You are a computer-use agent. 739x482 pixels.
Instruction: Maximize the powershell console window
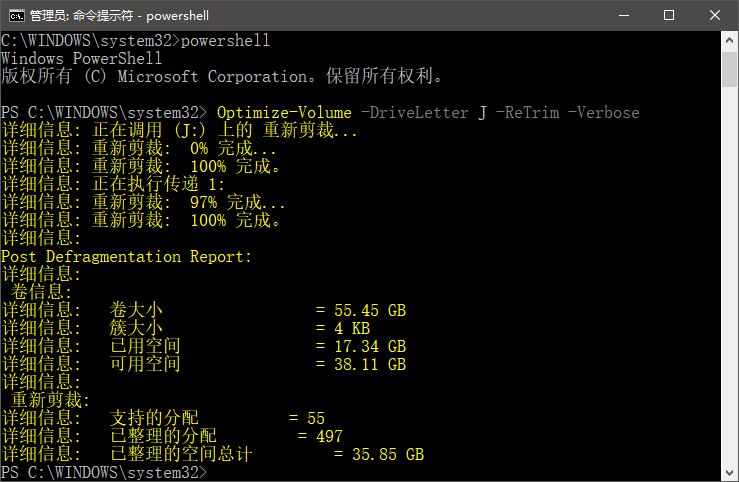tap(668, 15)
